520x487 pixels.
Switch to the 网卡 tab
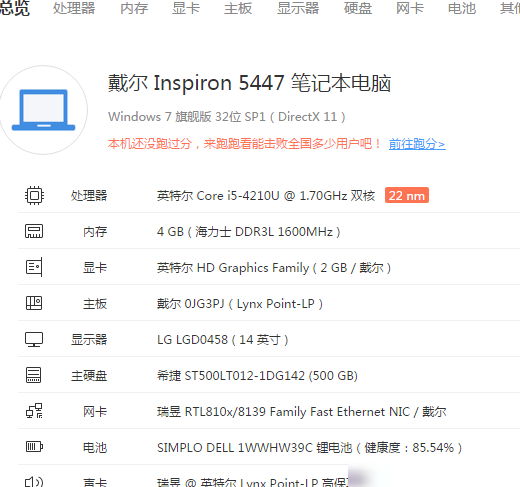point(410,8)
